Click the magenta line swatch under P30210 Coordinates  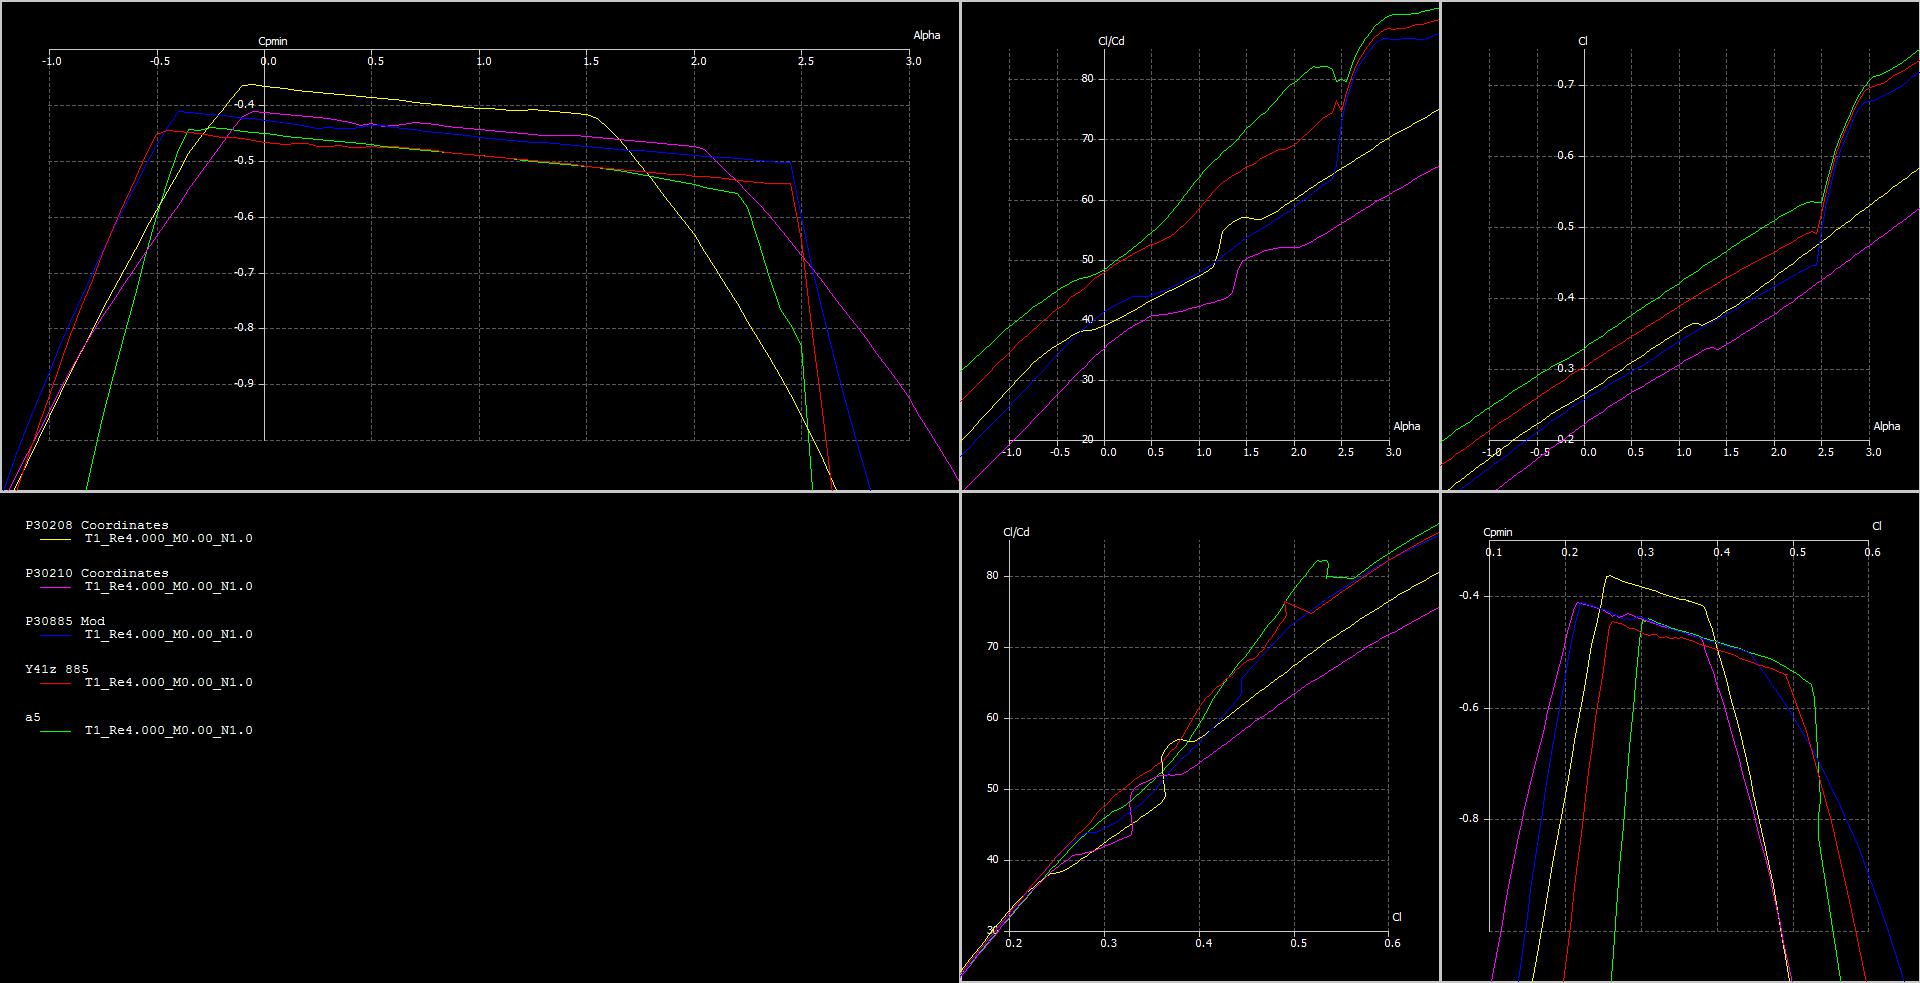[55, 587]
